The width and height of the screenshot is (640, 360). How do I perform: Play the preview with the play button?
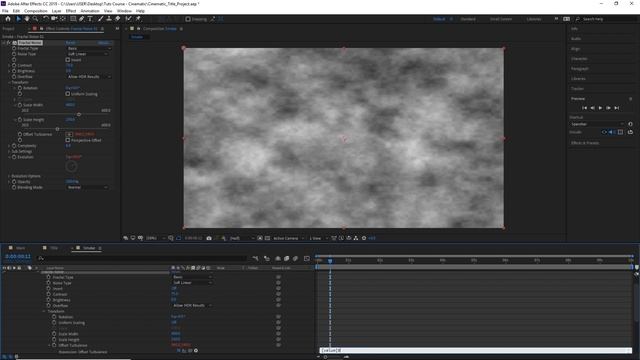coord(600,108)
